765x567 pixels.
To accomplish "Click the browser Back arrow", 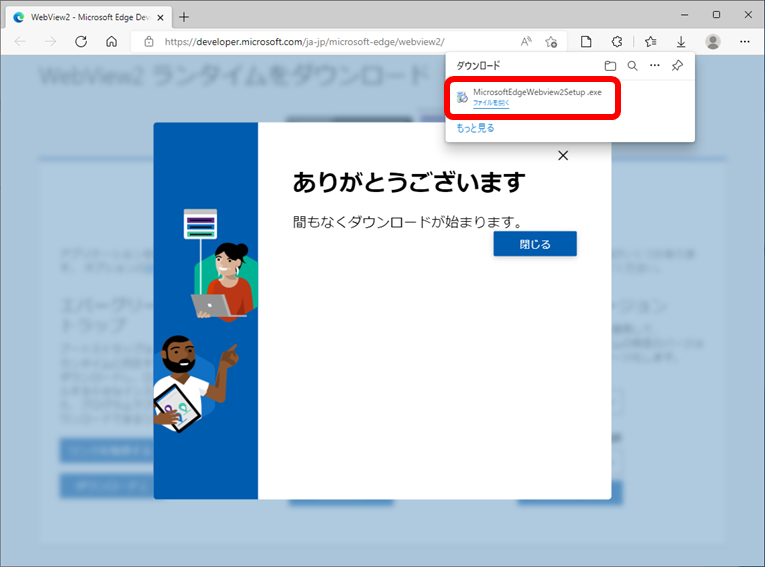I will pyautogui.click(x=20, y=41).
